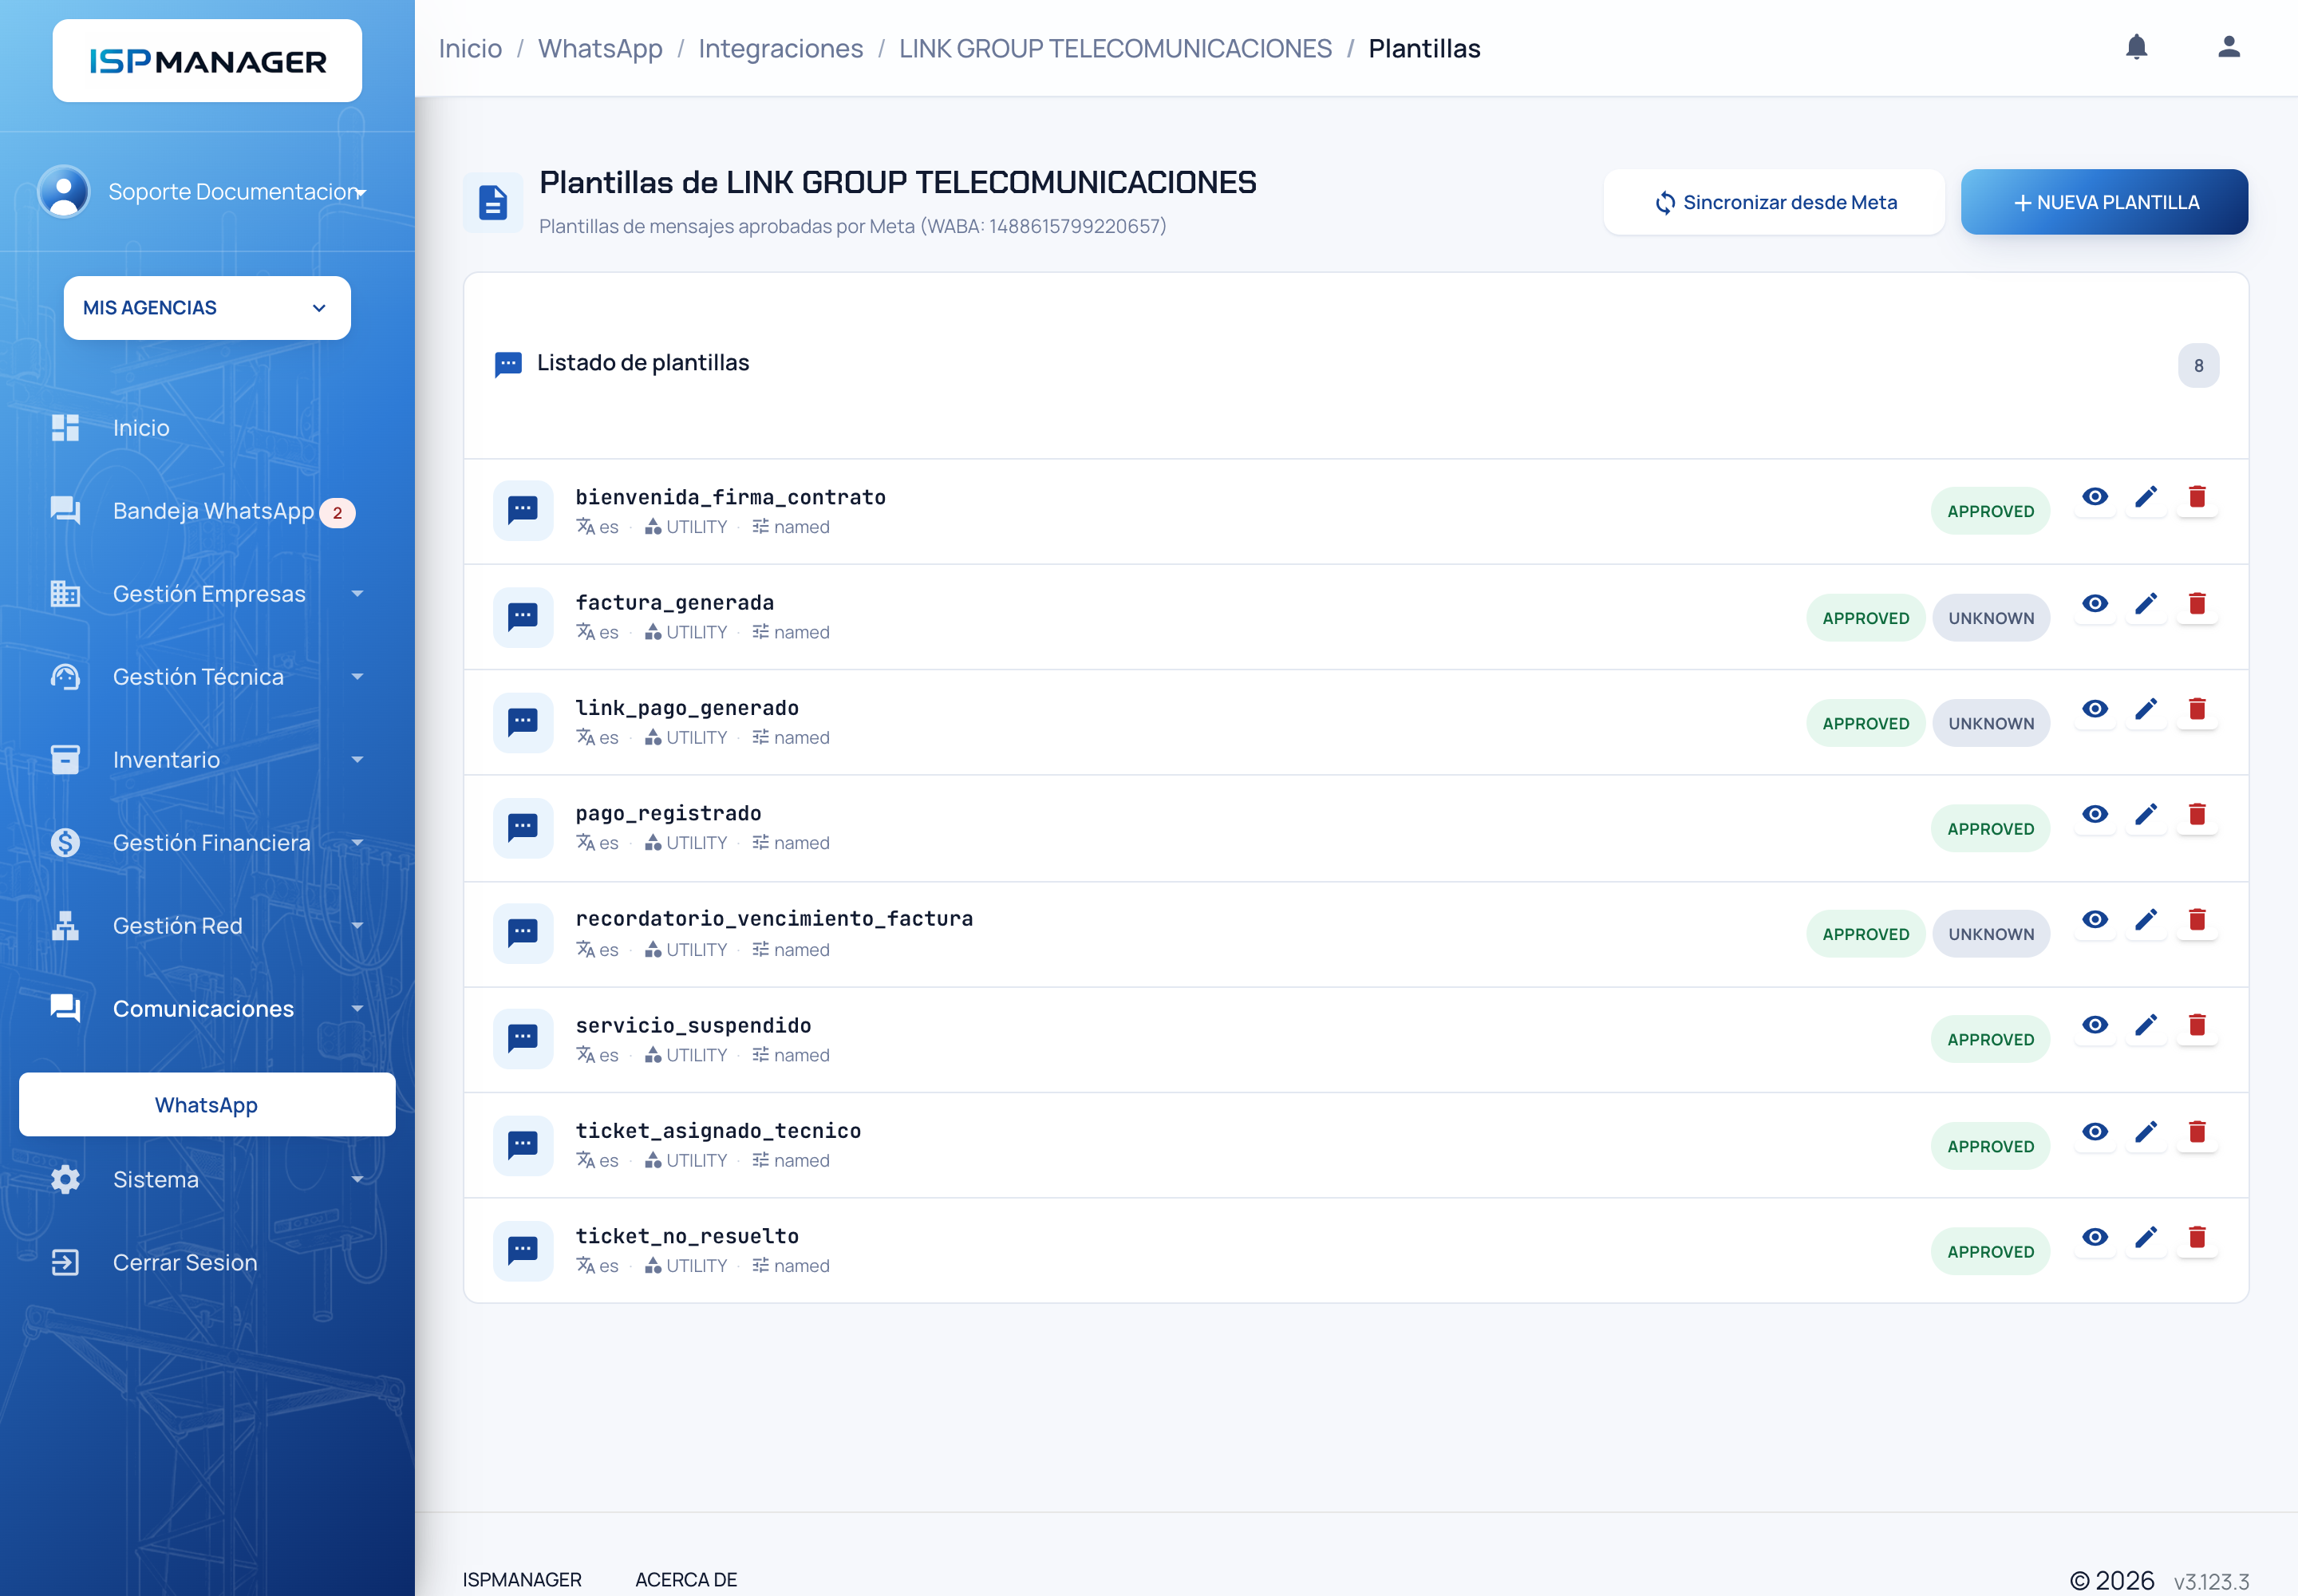Viewport: 2298px width, 1596px height.
Task: Expand the Soporte Documentacion user menu
Action: point(361,192)
